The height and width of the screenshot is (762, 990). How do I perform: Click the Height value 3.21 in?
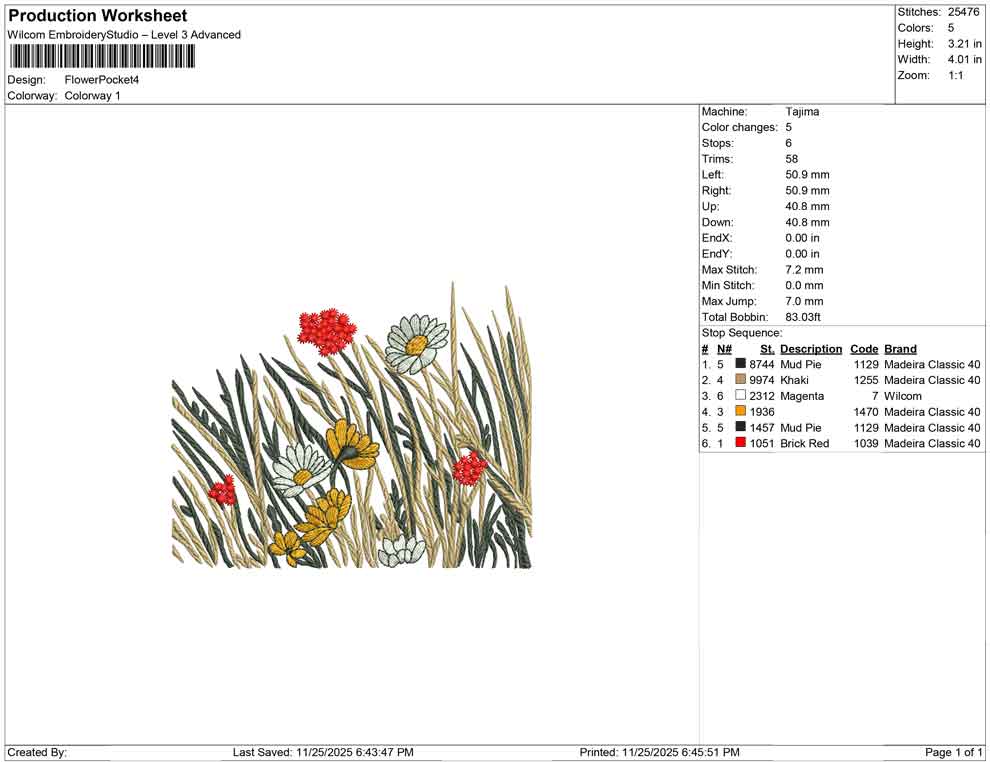[964, 44]
